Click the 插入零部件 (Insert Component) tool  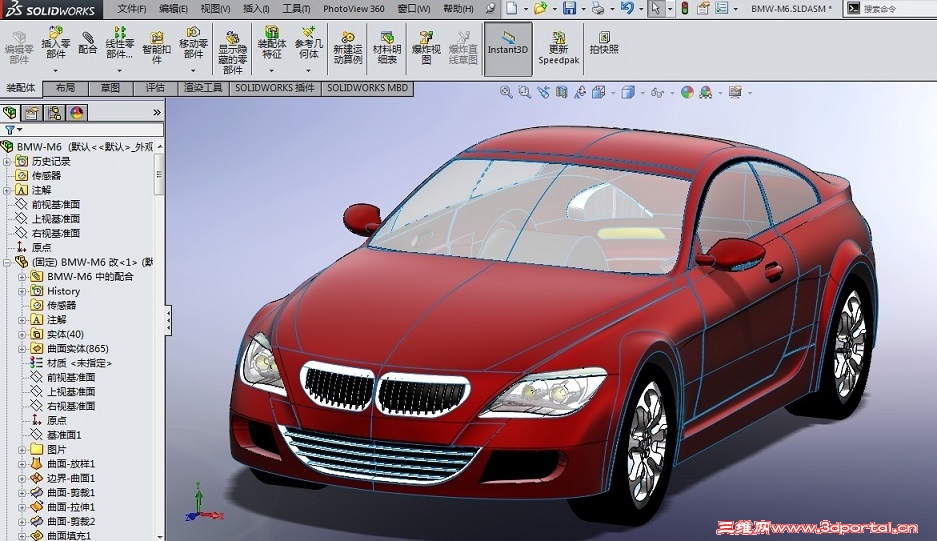56,43
